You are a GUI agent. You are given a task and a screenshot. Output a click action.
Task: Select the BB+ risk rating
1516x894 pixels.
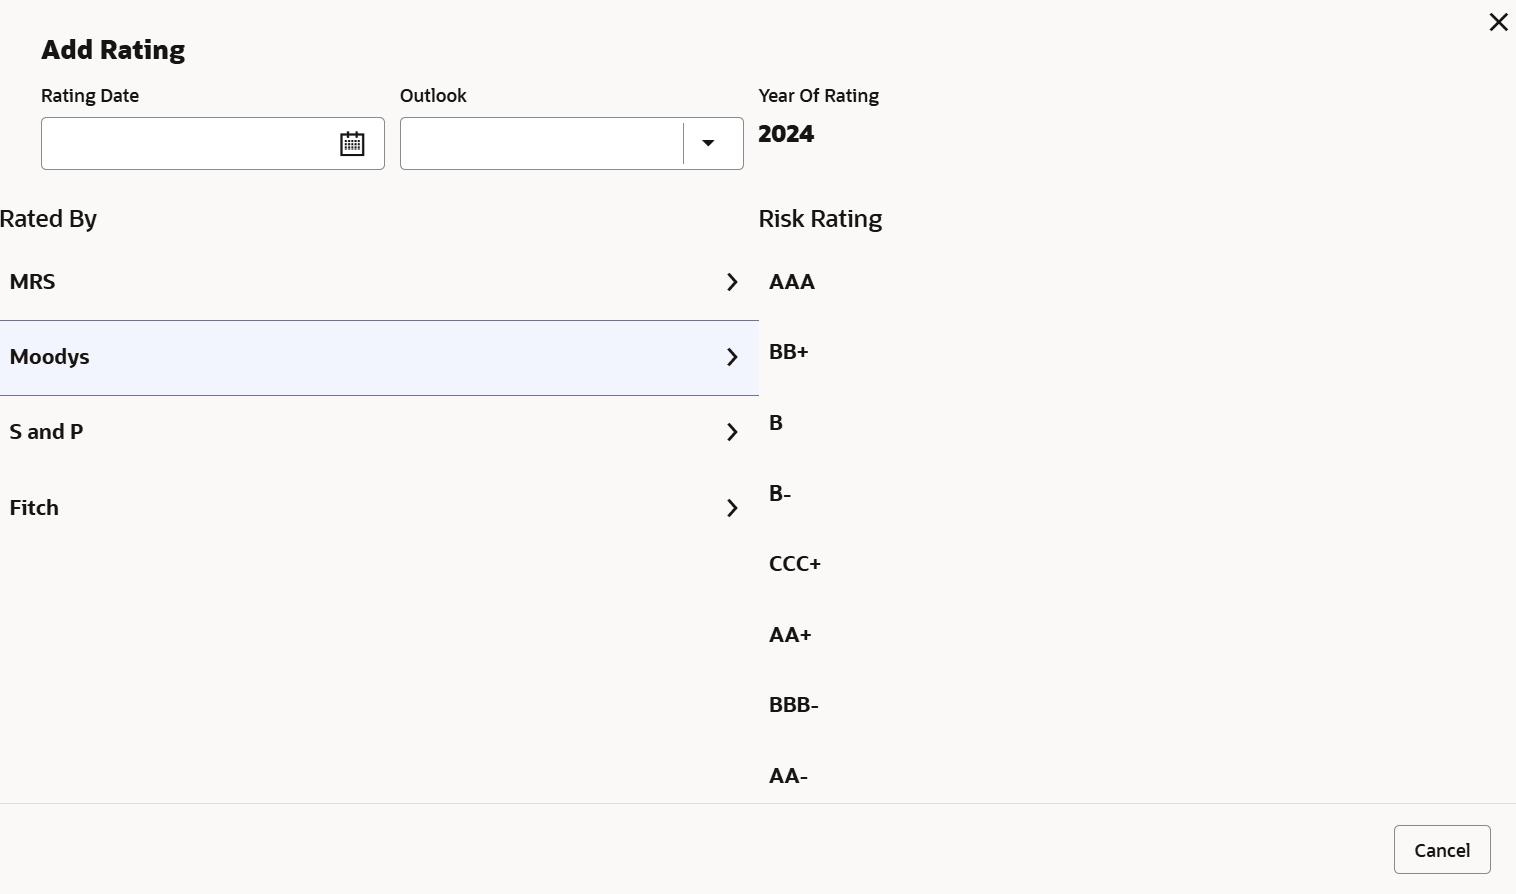click(x=789, y=352)
